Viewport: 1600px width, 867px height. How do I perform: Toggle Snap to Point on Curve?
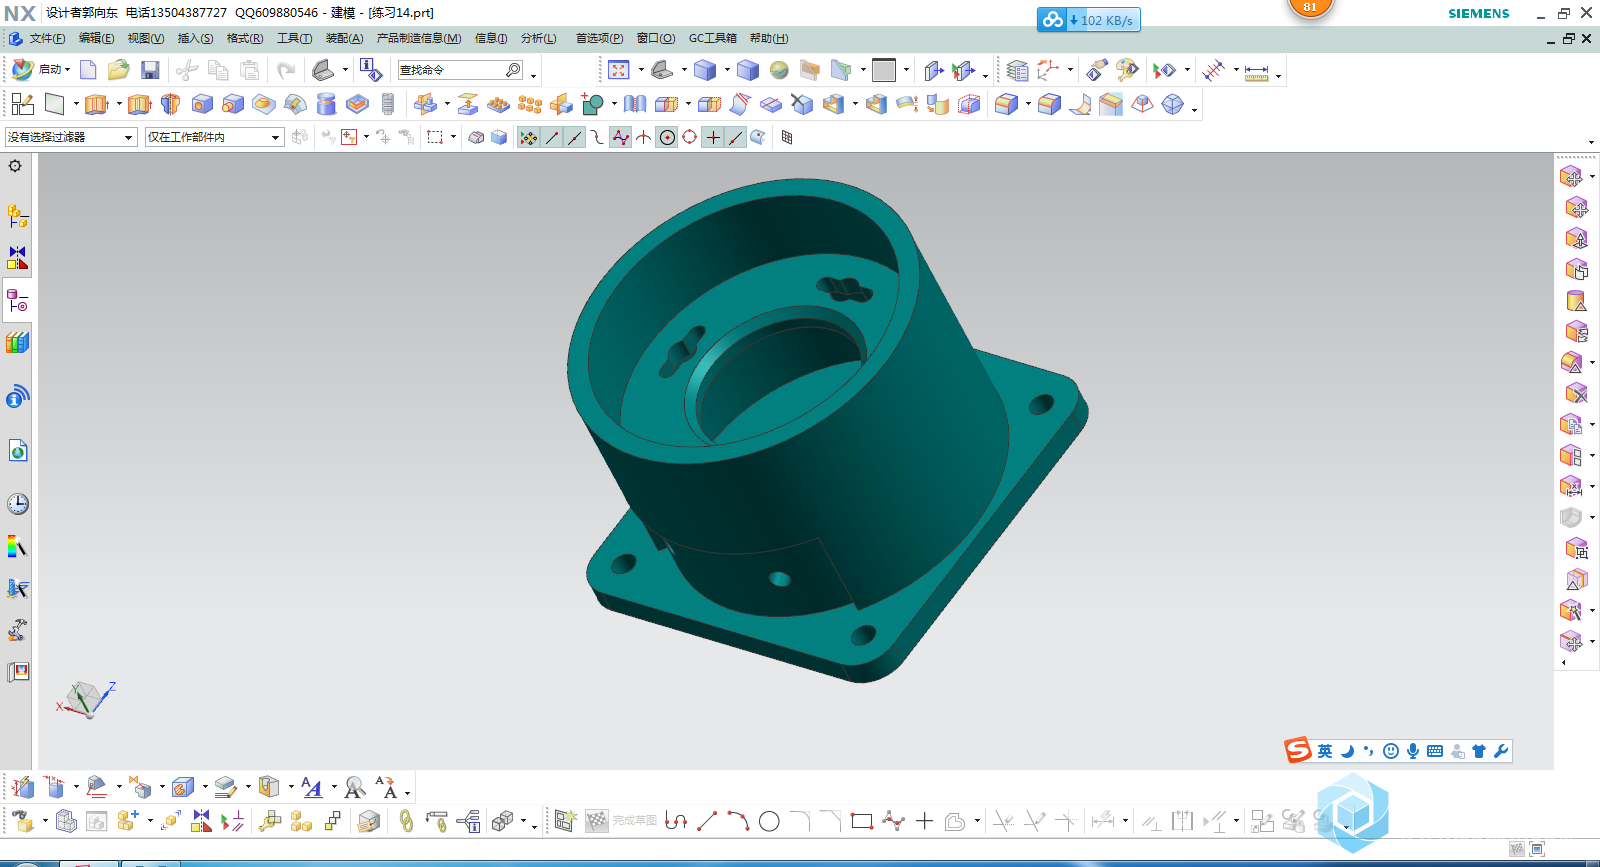736,138
